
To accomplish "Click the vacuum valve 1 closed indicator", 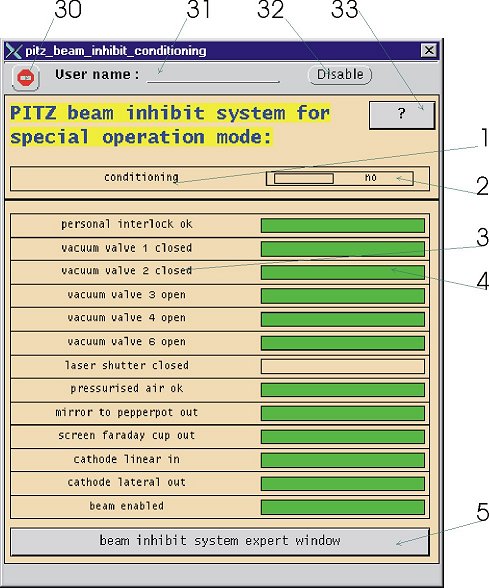I will [x=343, y=249].
